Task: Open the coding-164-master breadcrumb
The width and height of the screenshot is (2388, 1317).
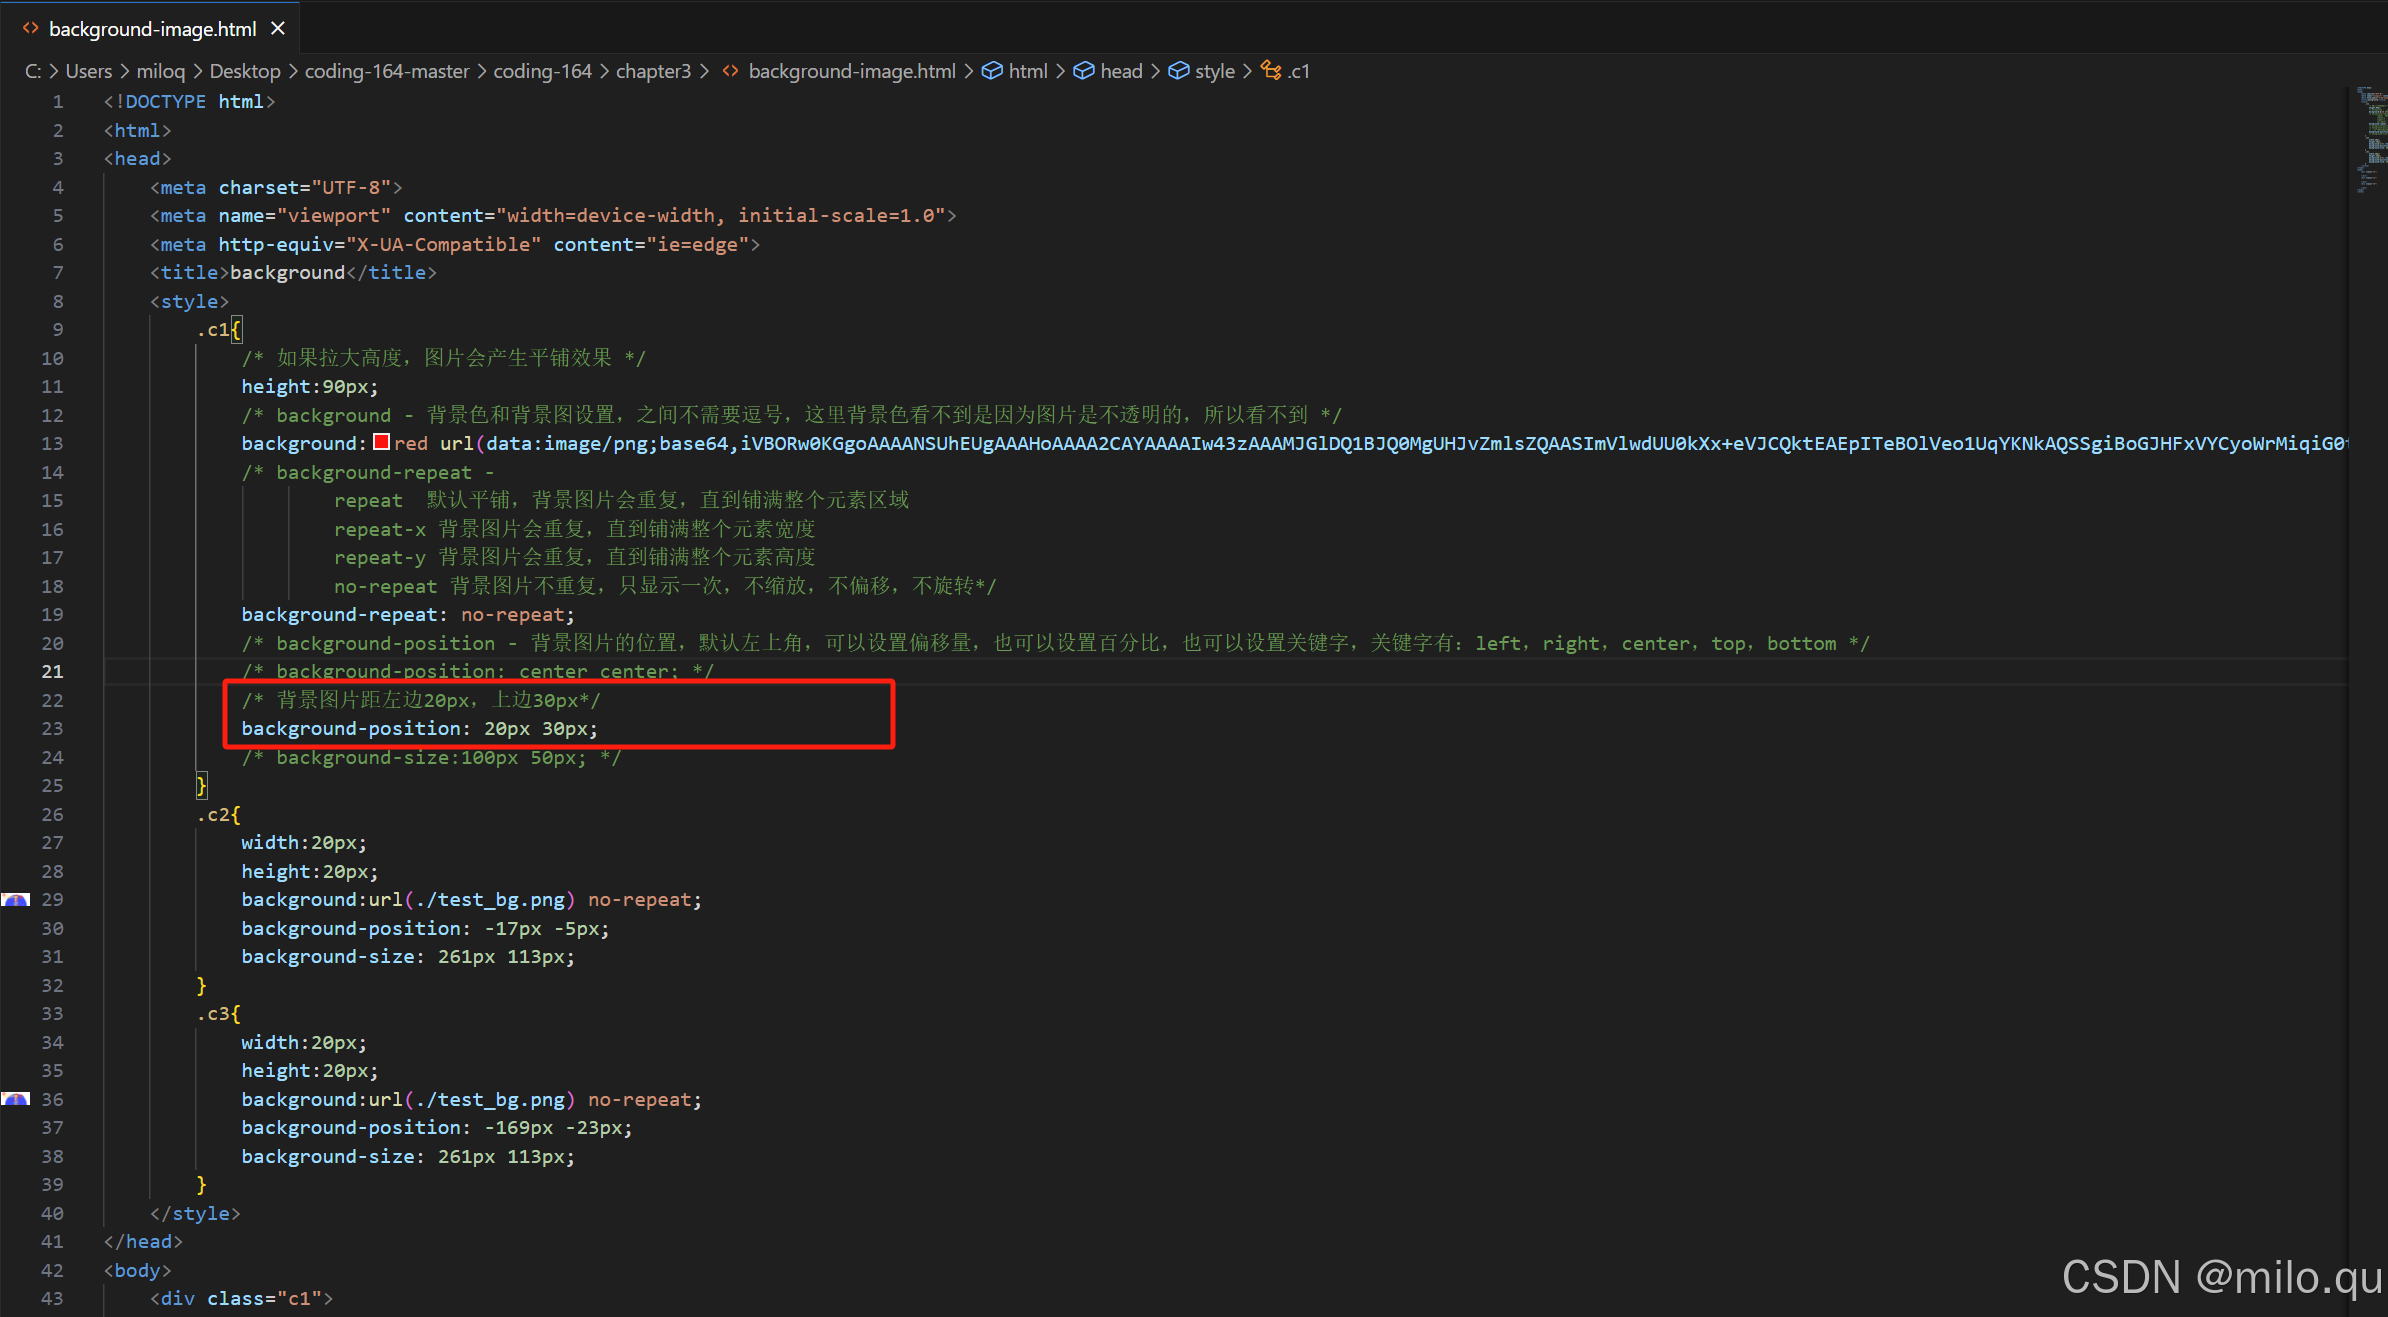Action: coord(387,71)
